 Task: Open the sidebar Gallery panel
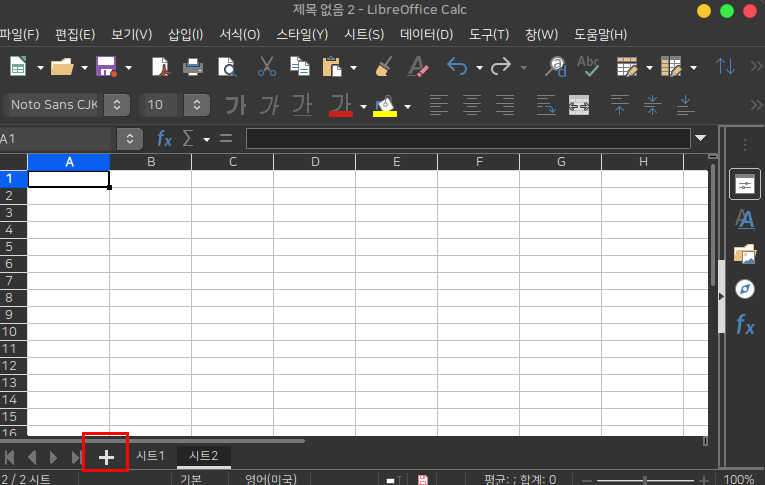pos(744,254)
